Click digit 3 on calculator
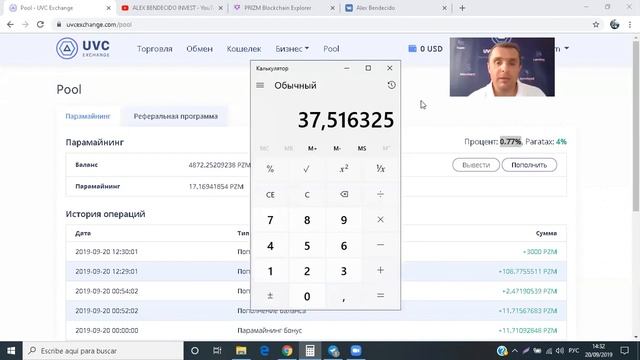 pyautogui.click(x=344, y=271)
